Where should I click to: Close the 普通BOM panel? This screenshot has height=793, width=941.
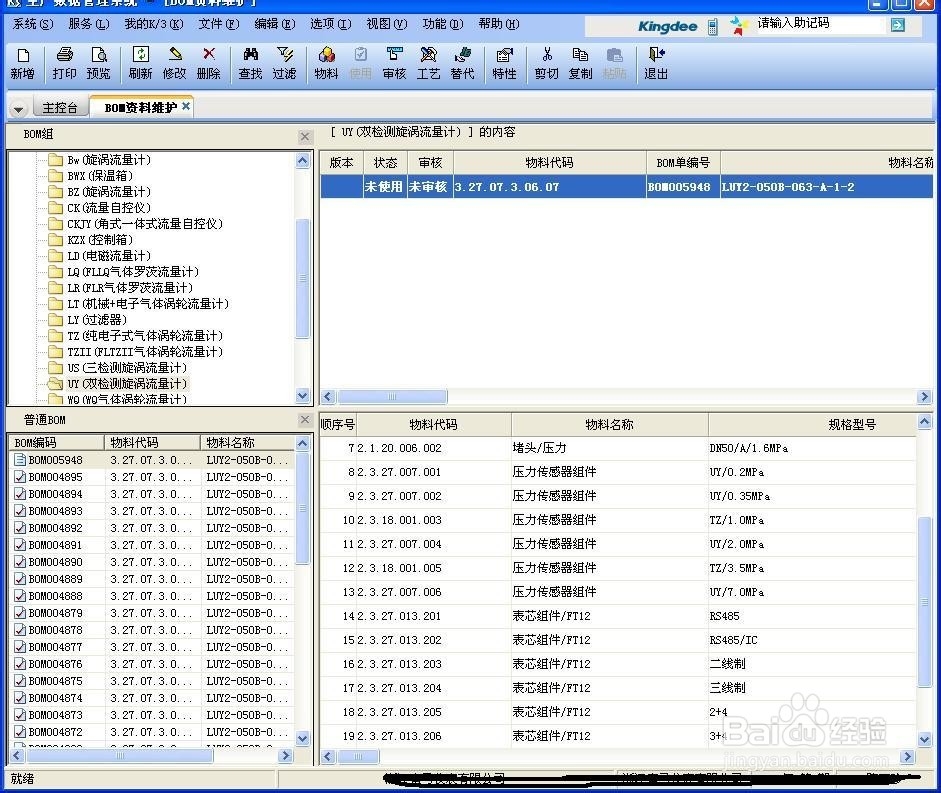[305, 420]
